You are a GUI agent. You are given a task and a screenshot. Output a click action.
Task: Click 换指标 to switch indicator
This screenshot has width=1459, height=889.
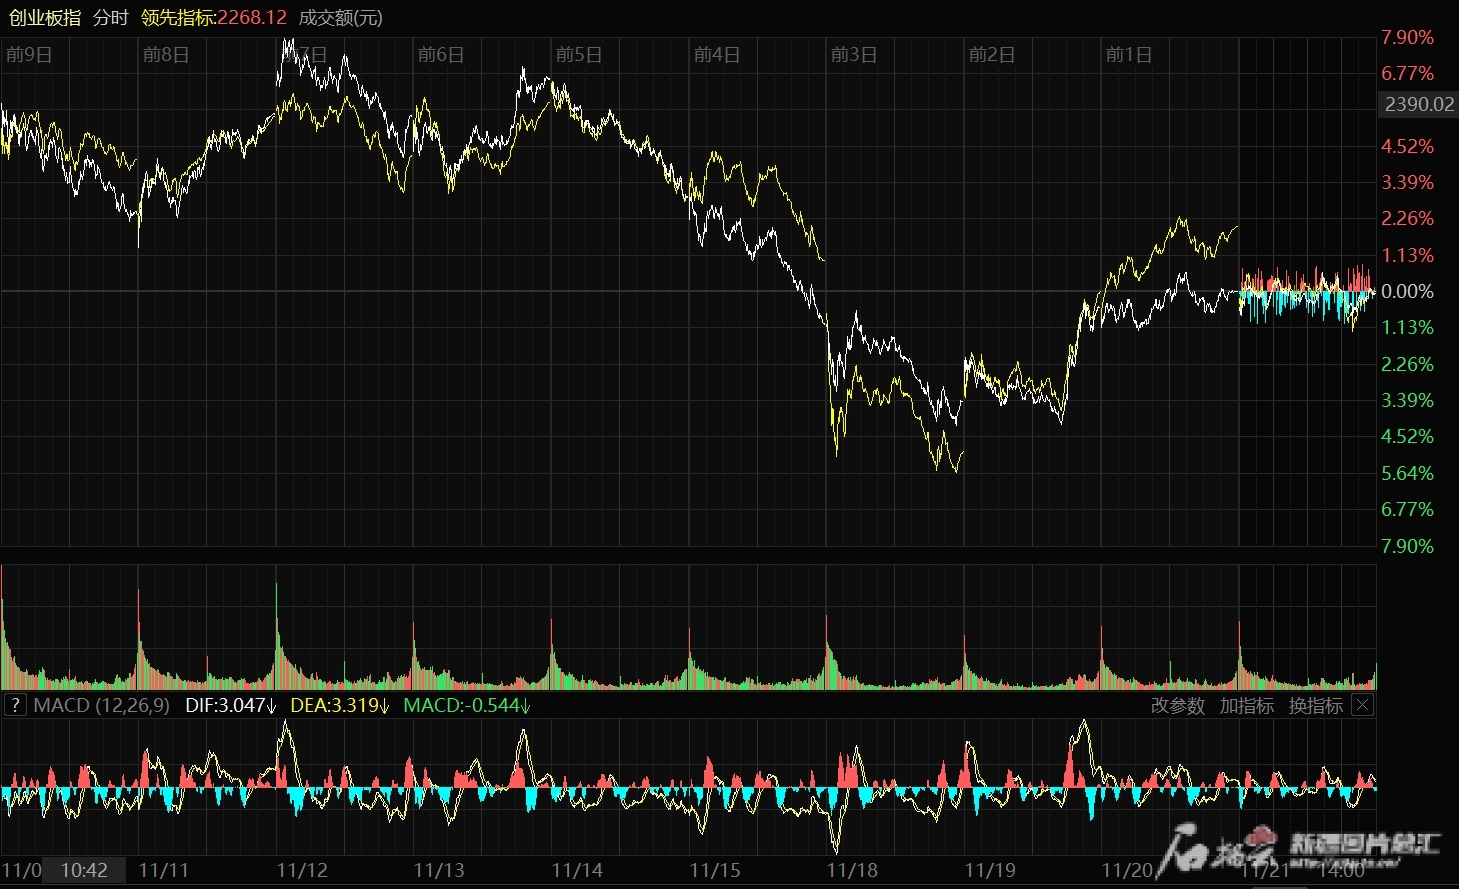point(1316,705)
